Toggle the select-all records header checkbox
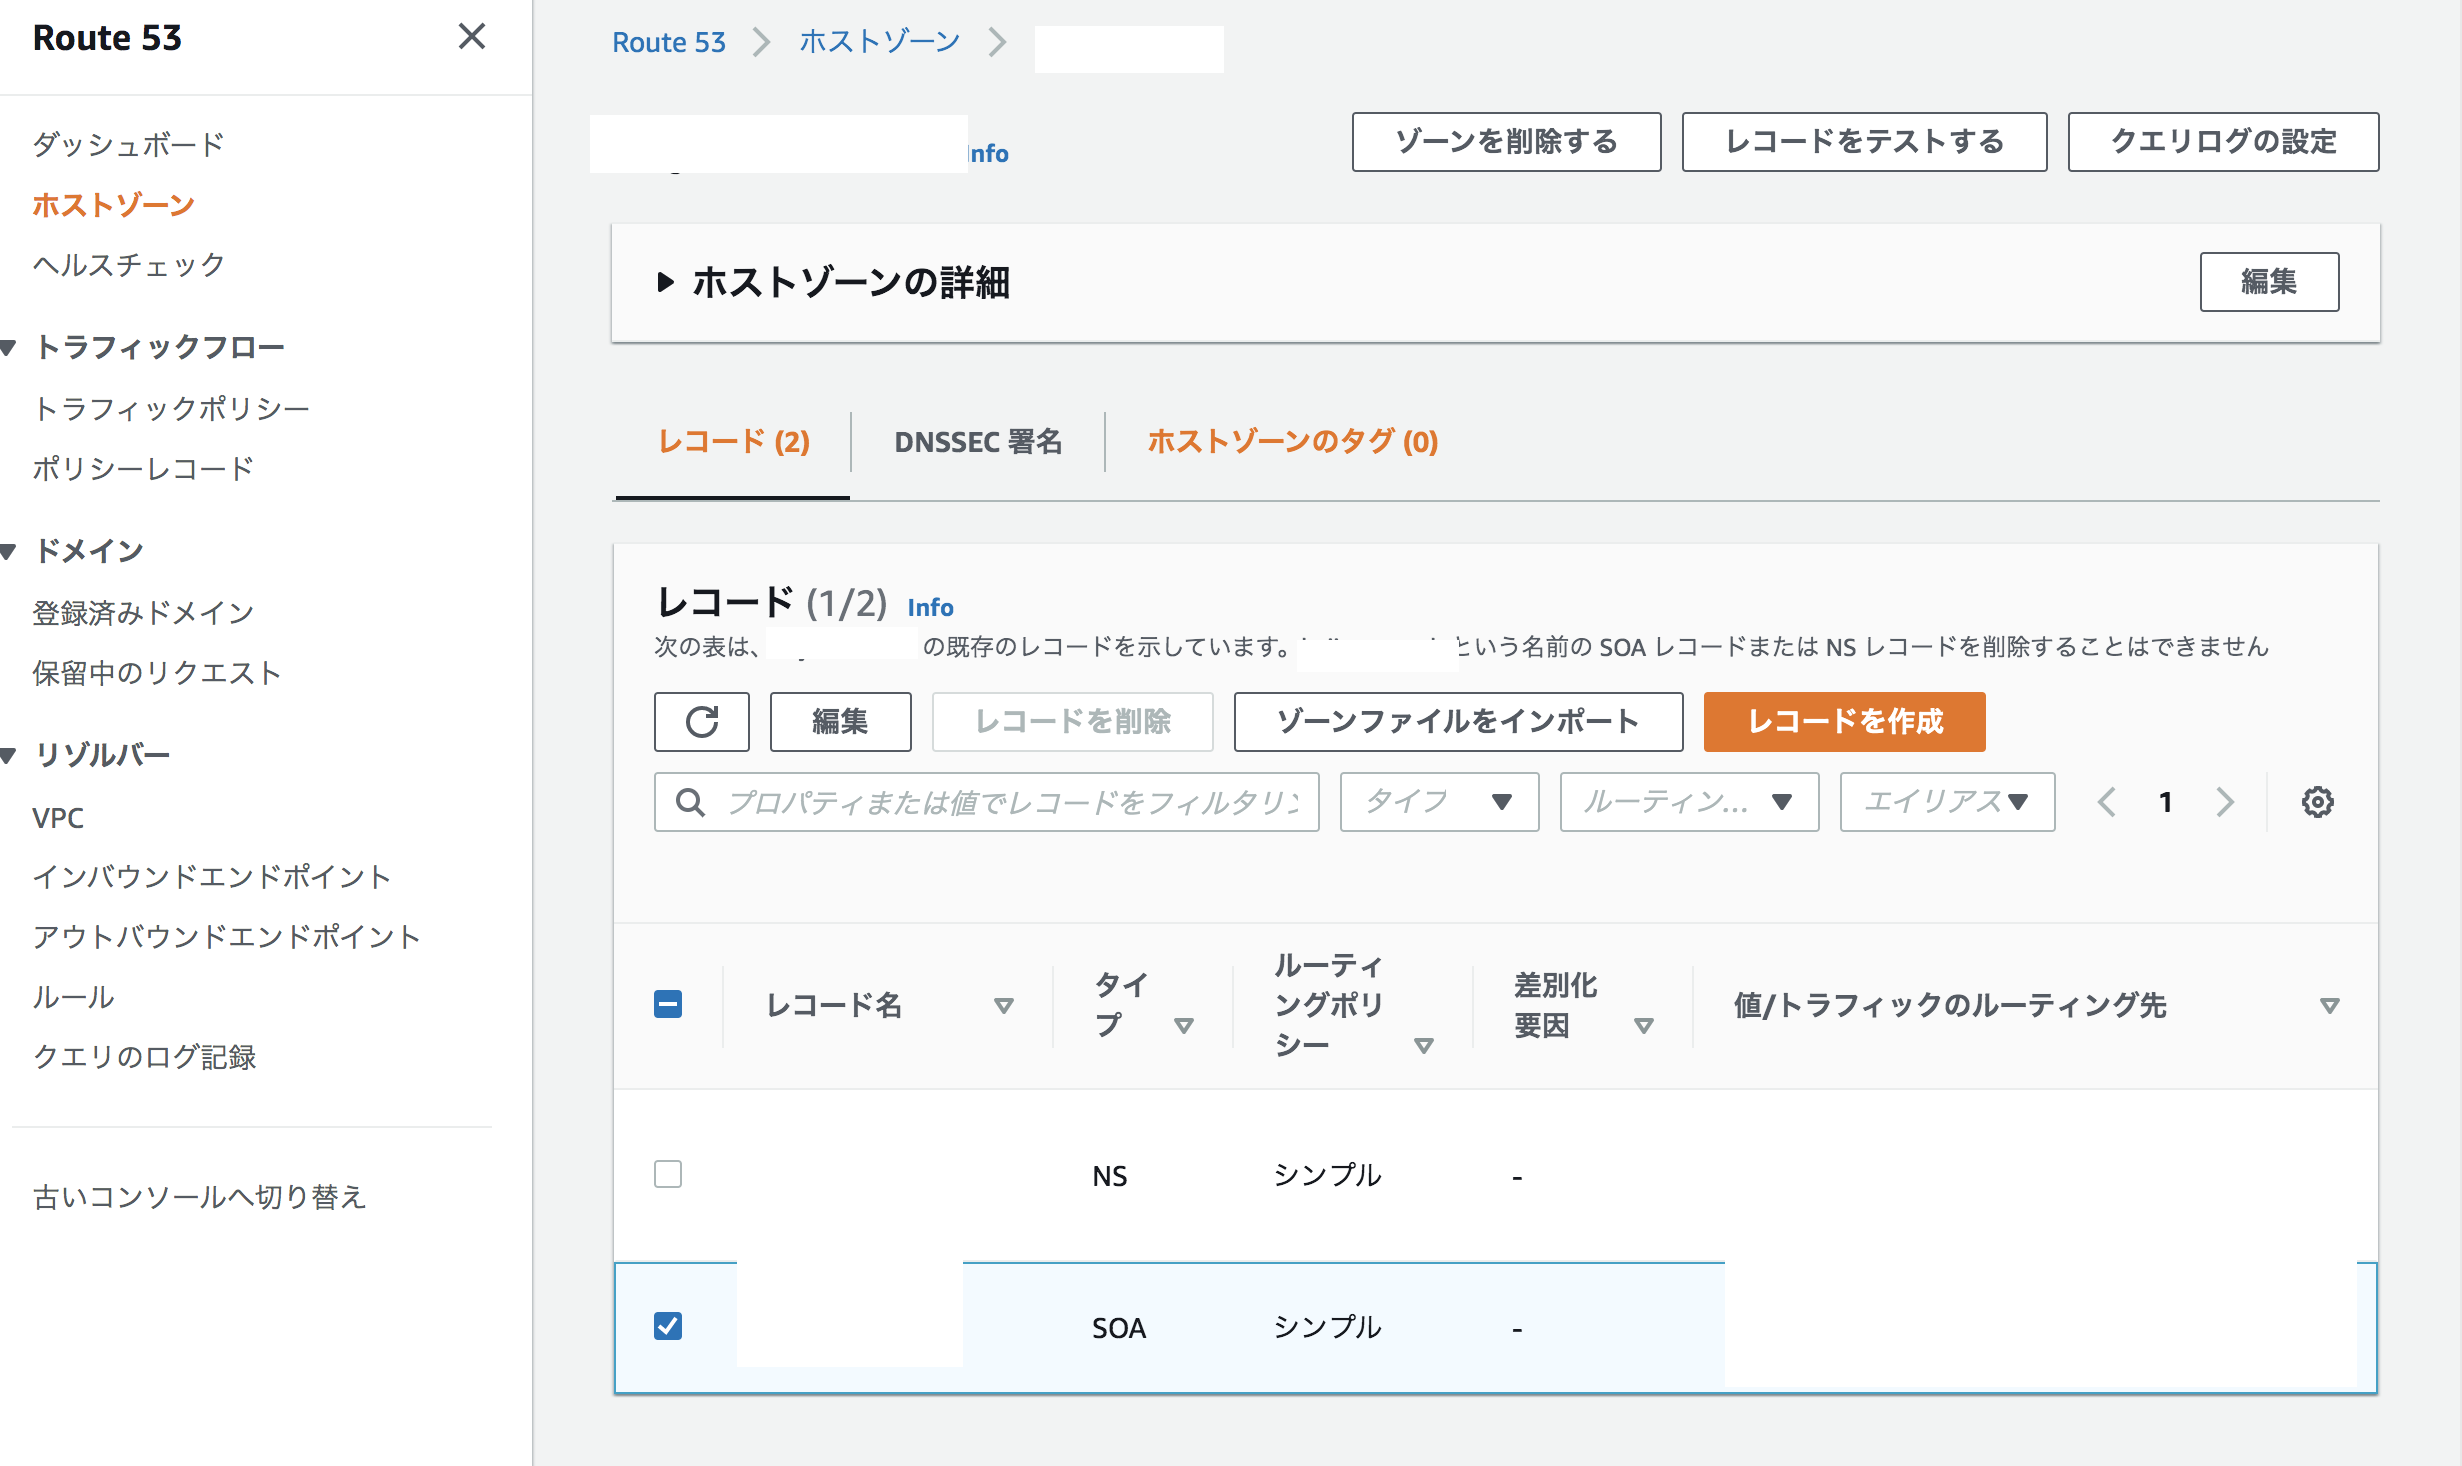Viewport: 2462px width, 1466px height. point(668,1004)
